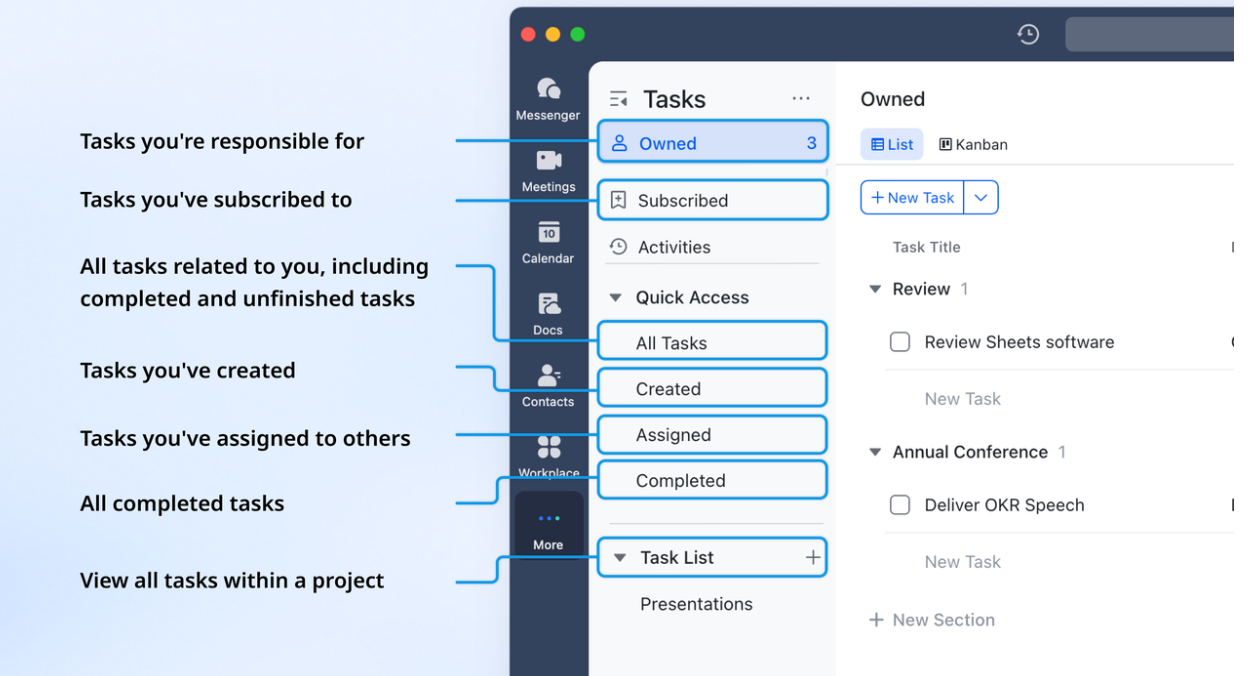Open the Presentations task list
The image size is (1254, 676).
pyautogui.click(x=696, y=604)
